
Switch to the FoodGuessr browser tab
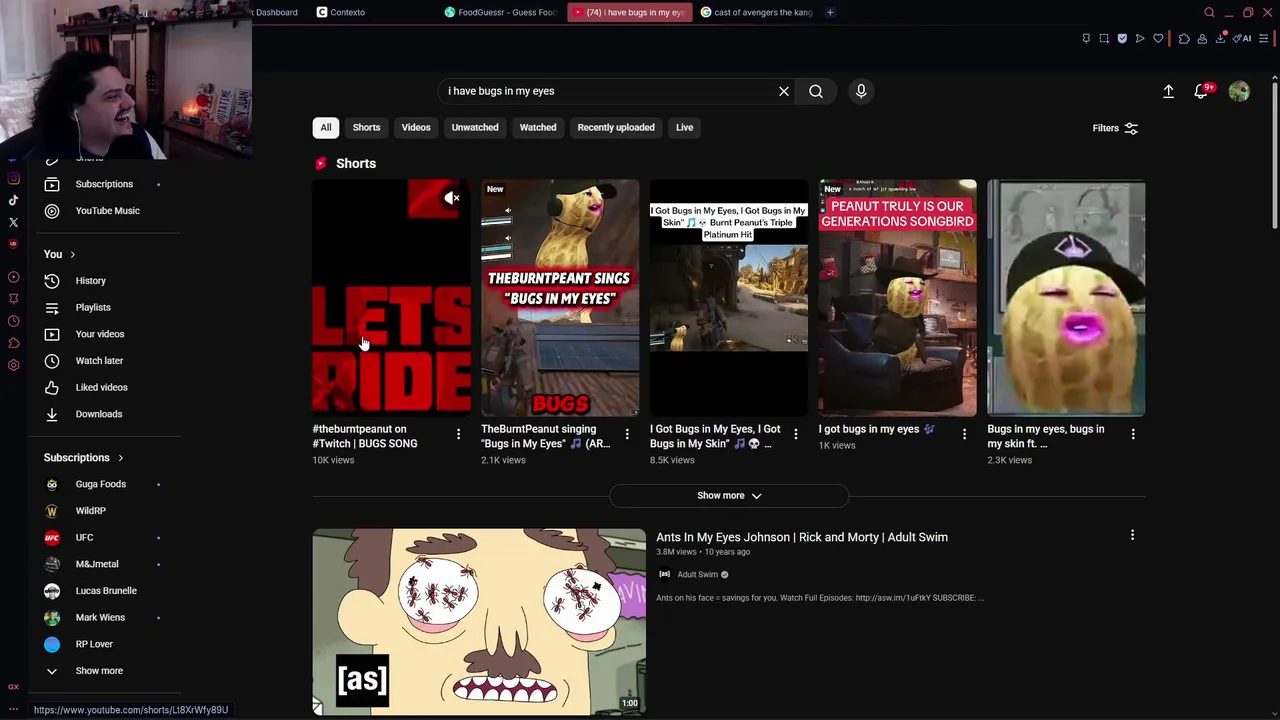tap(500, 12)
